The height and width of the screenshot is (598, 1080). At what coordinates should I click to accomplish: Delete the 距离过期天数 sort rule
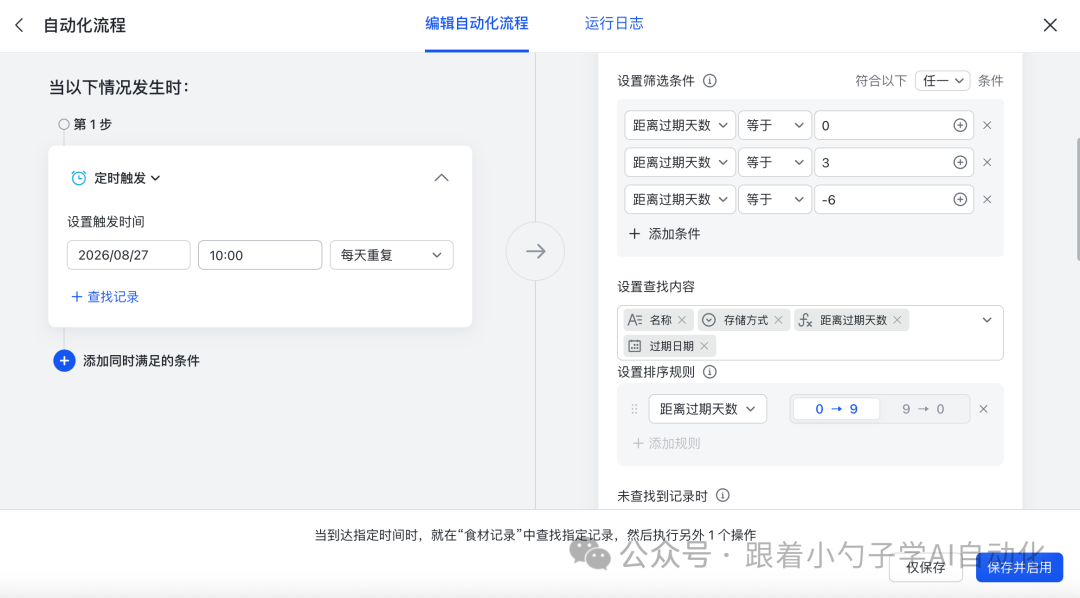pyautogui.click(x=984, y=409)
